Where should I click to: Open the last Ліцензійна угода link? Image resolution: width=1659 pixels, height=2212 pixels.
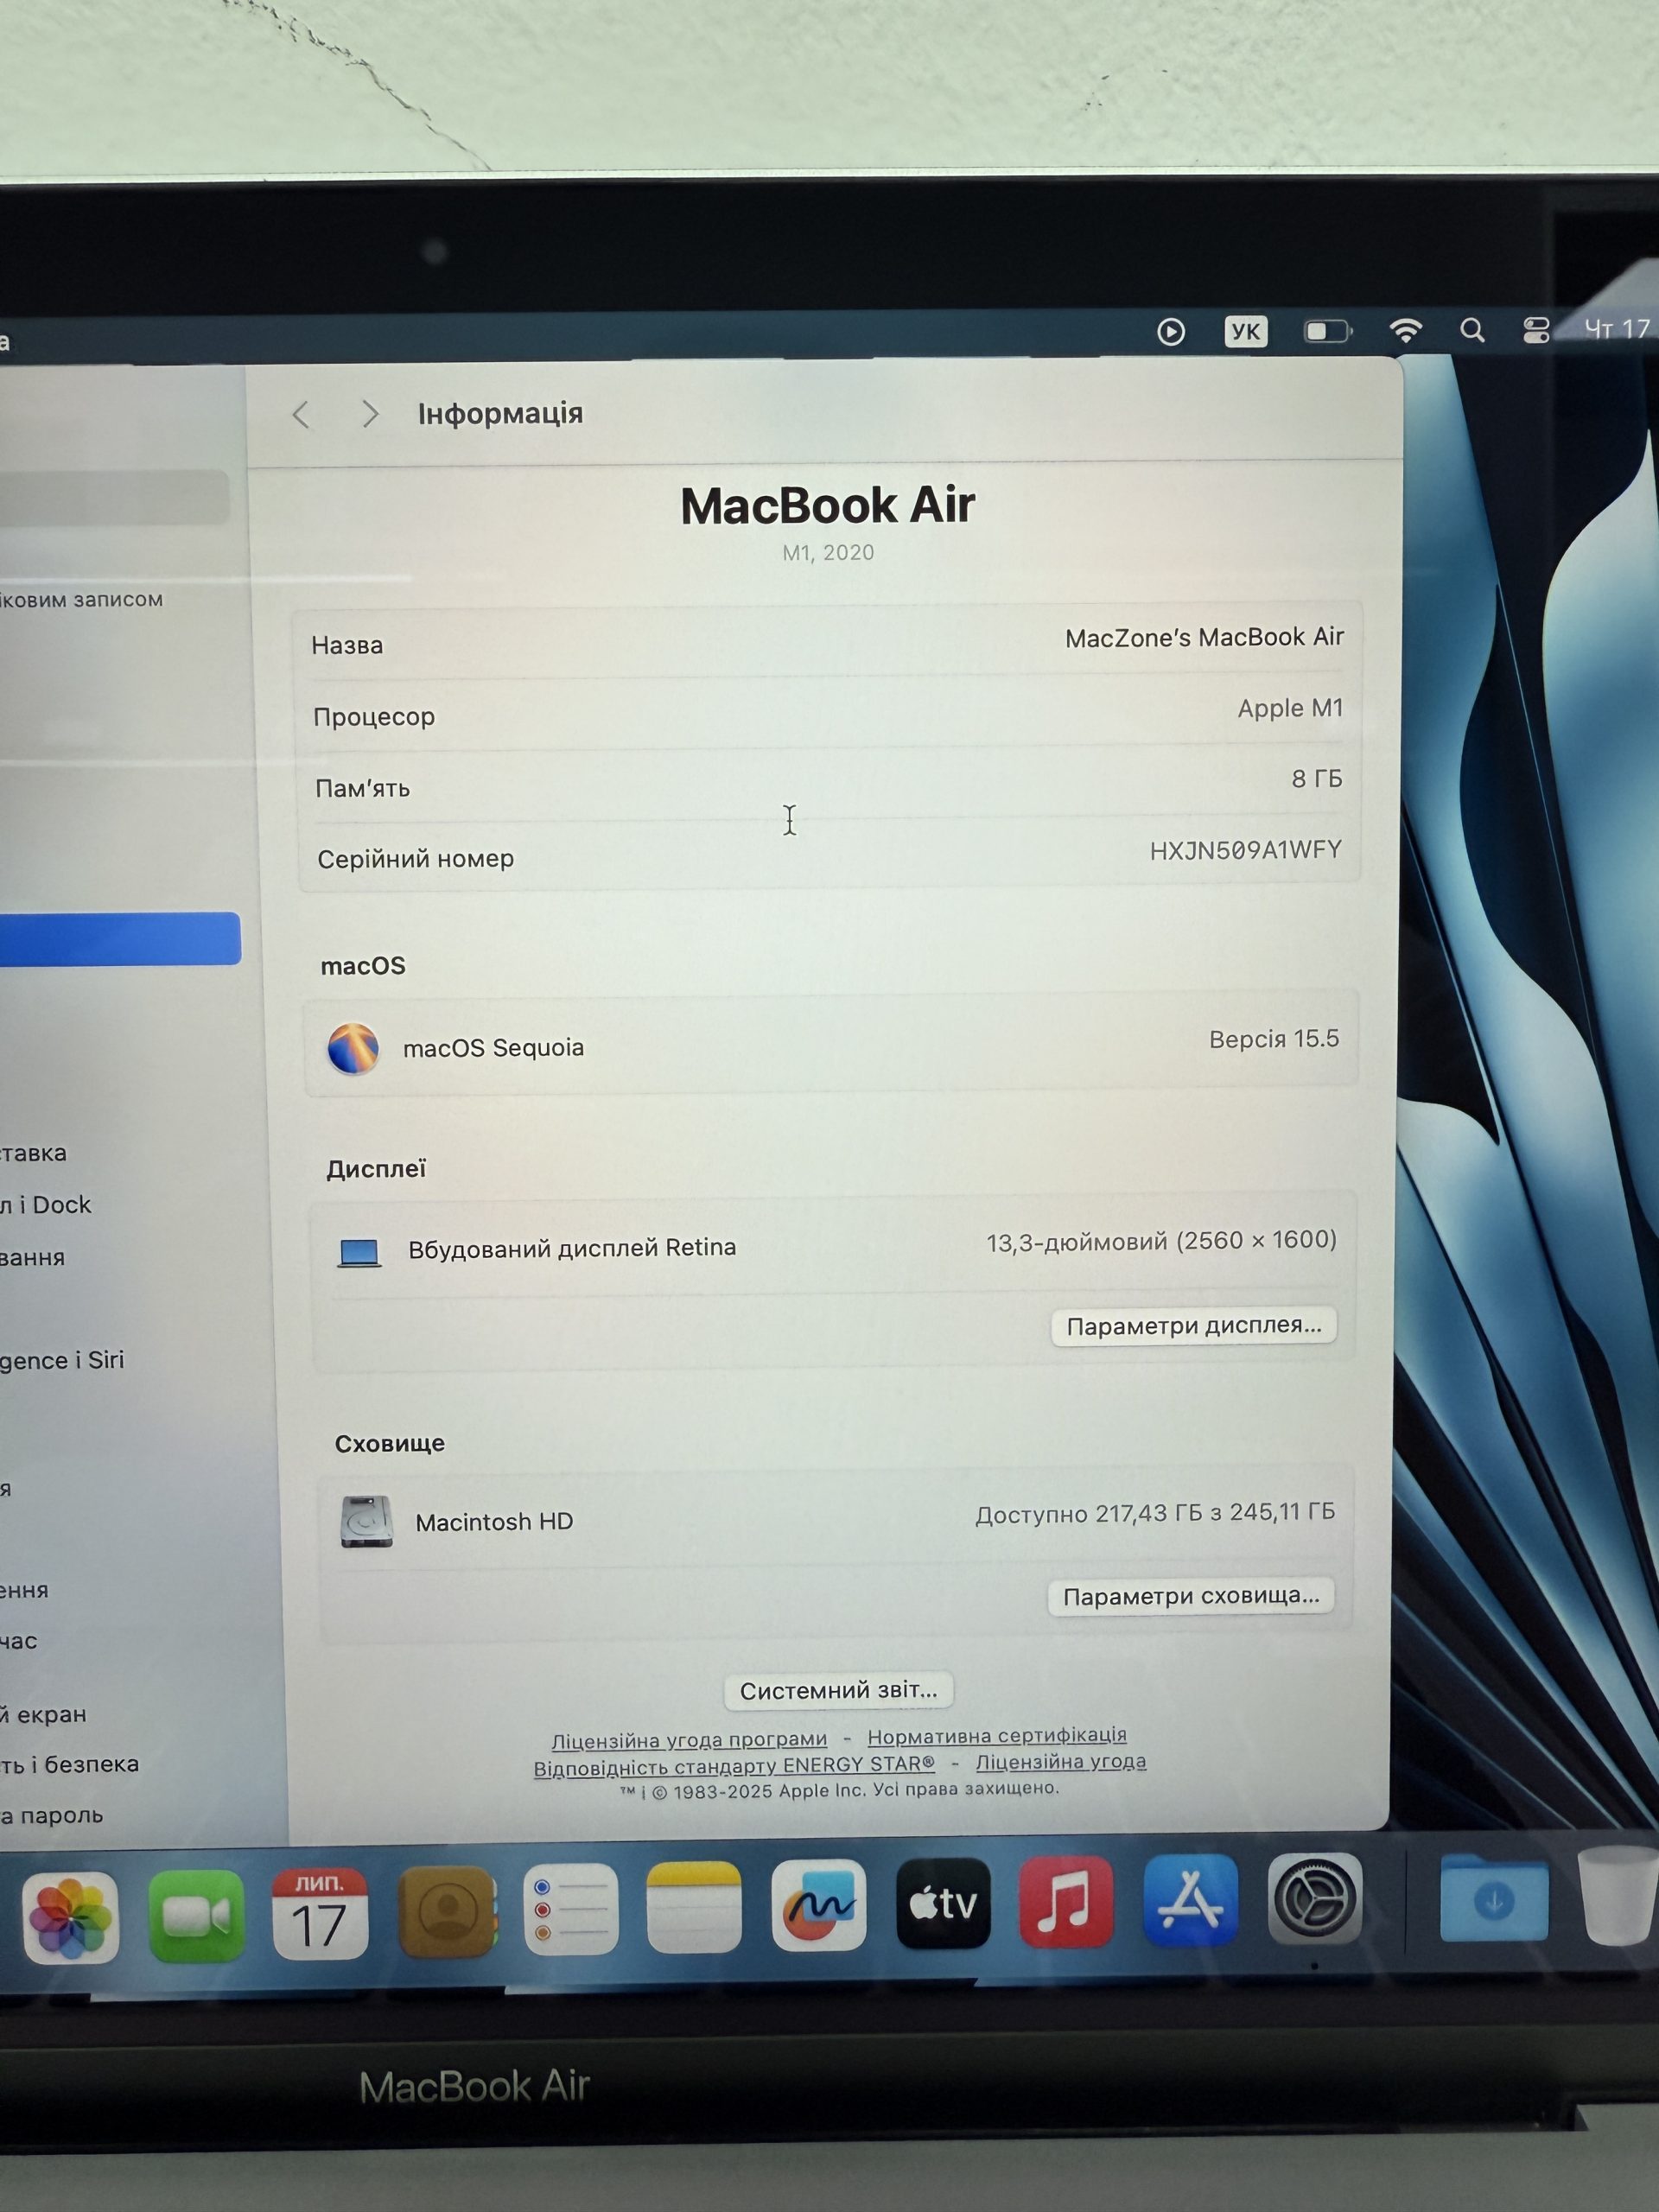(1061, 1761)
